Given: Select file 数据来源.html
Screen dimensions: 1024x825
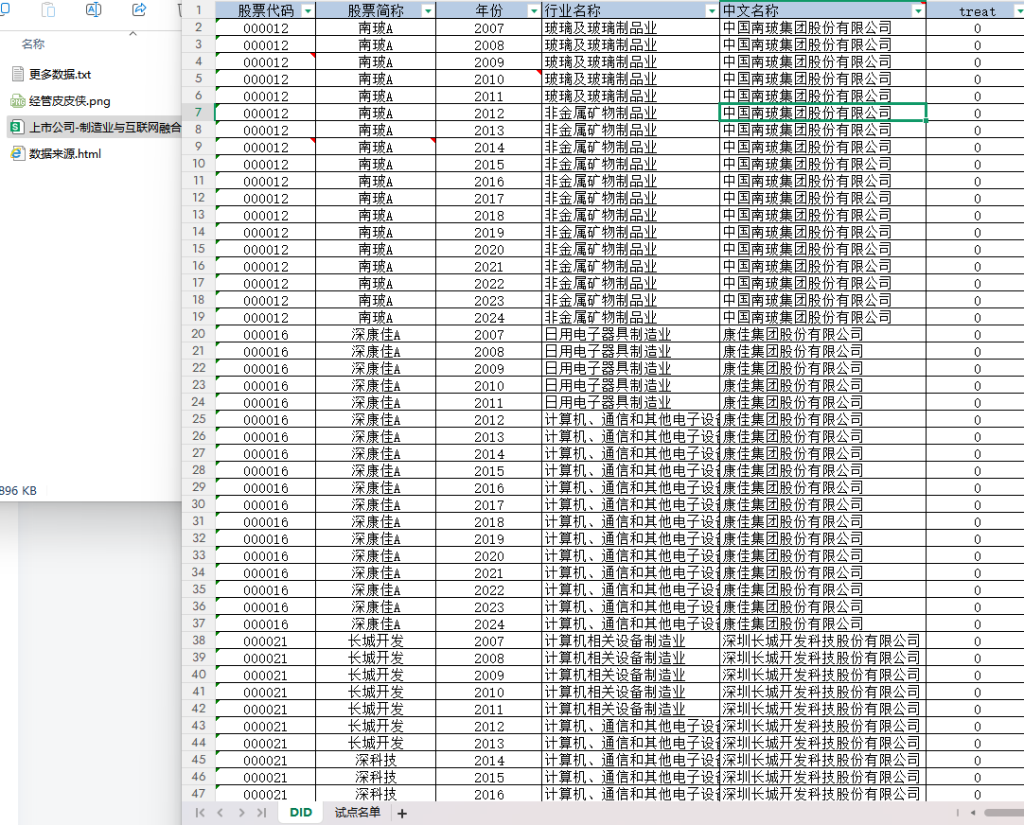Looking at the screenshot, I should pos(65,154).
